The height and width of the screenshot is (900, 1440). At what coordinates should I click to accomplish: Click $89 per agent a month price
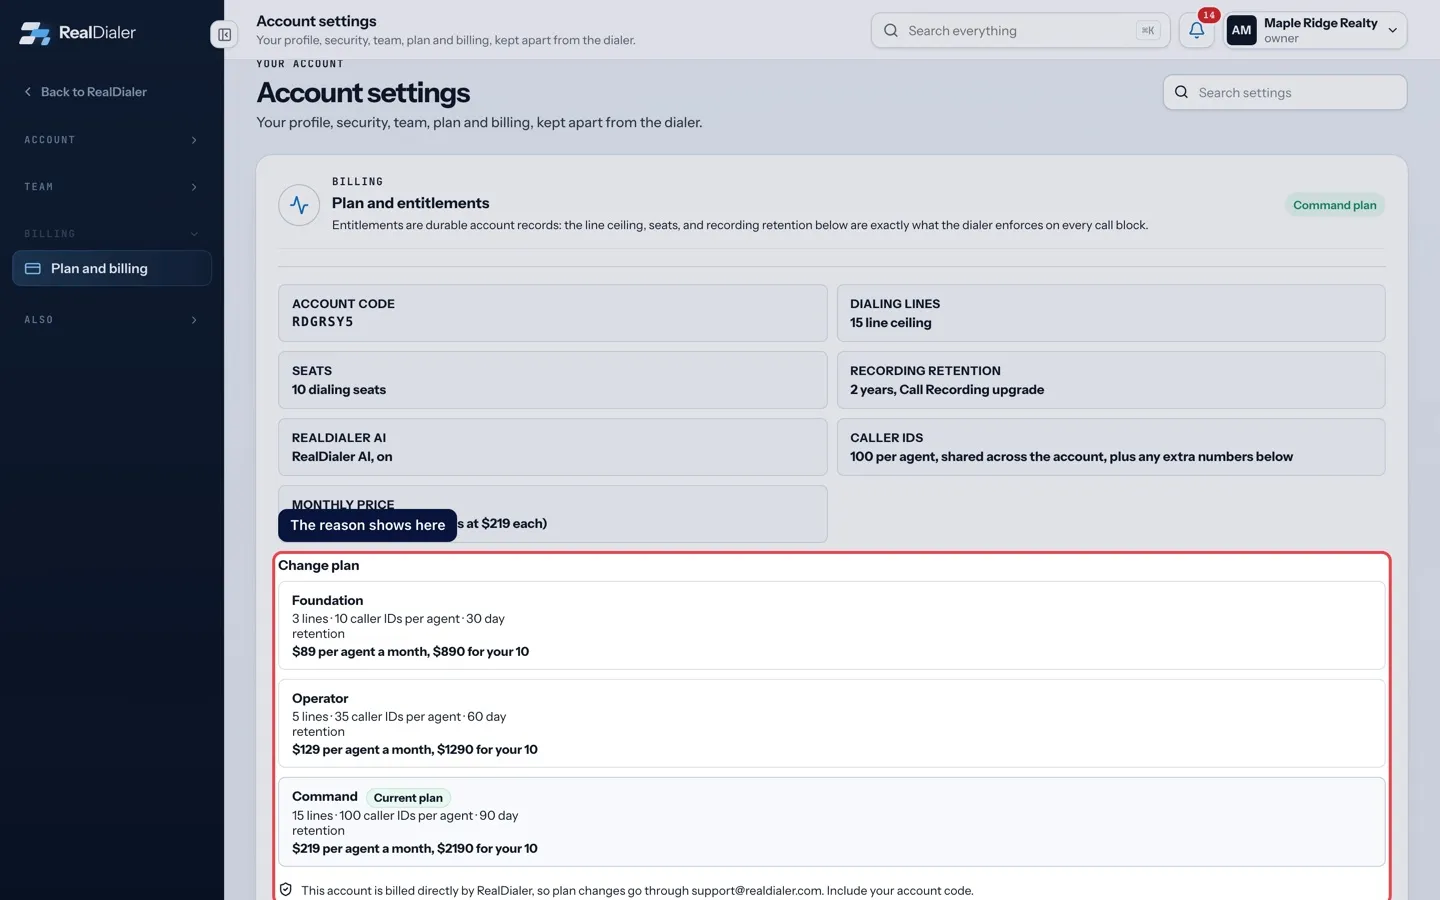[410, 652]
